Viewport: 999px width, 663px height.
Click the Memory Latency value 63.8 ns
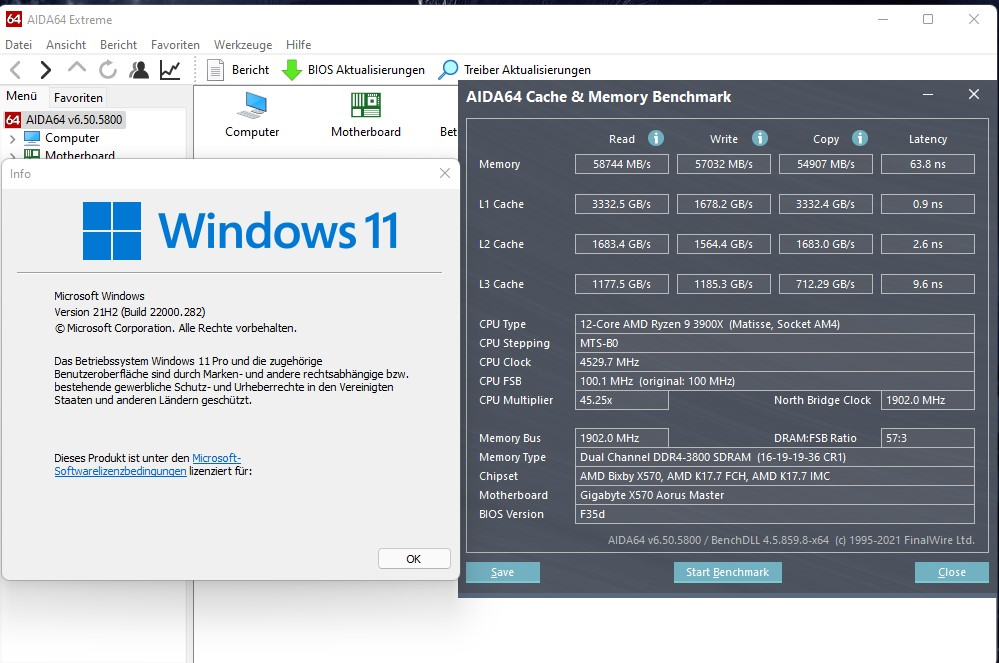928,164
